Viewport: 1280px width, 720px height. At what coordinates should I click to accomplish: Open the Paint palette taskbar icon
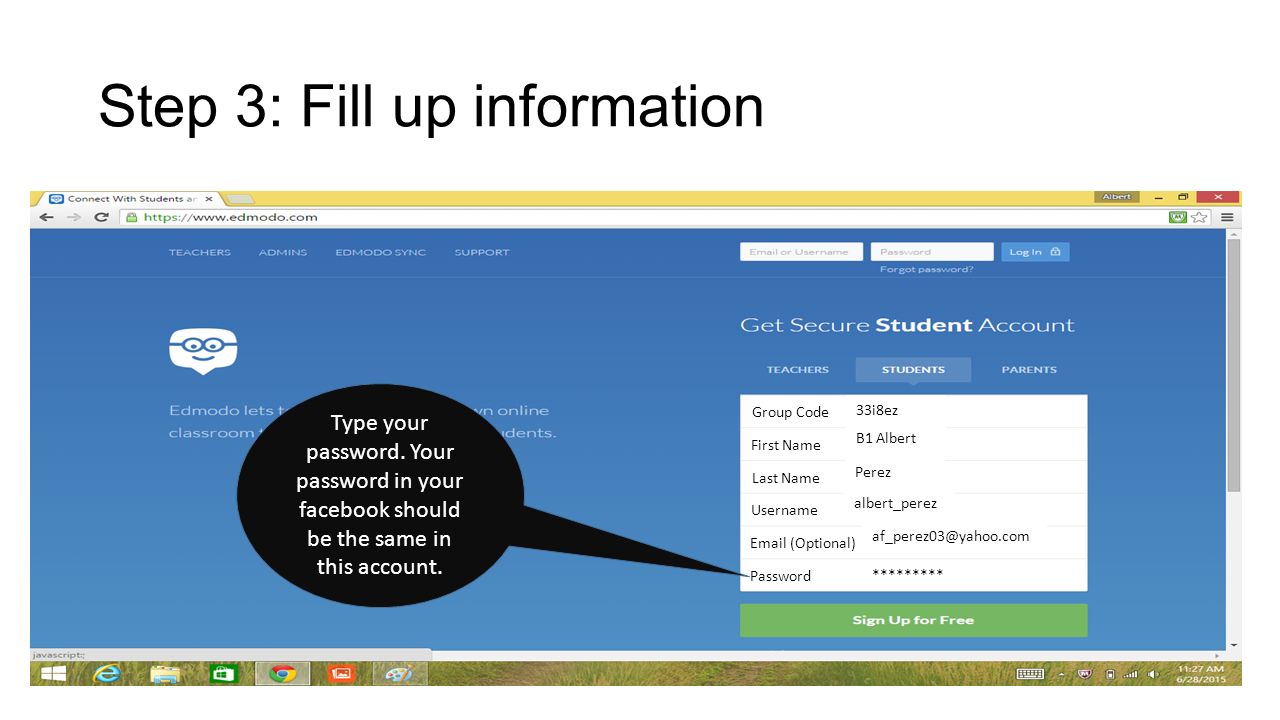tap(399, 674)
